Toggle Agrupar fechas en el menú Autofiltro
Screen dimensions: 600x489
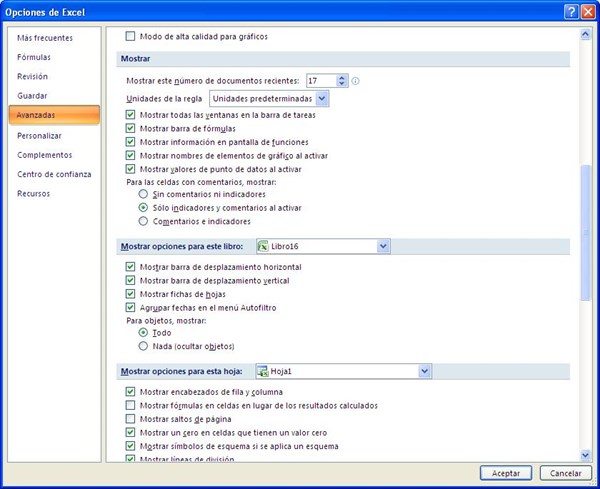pos(130,307)
